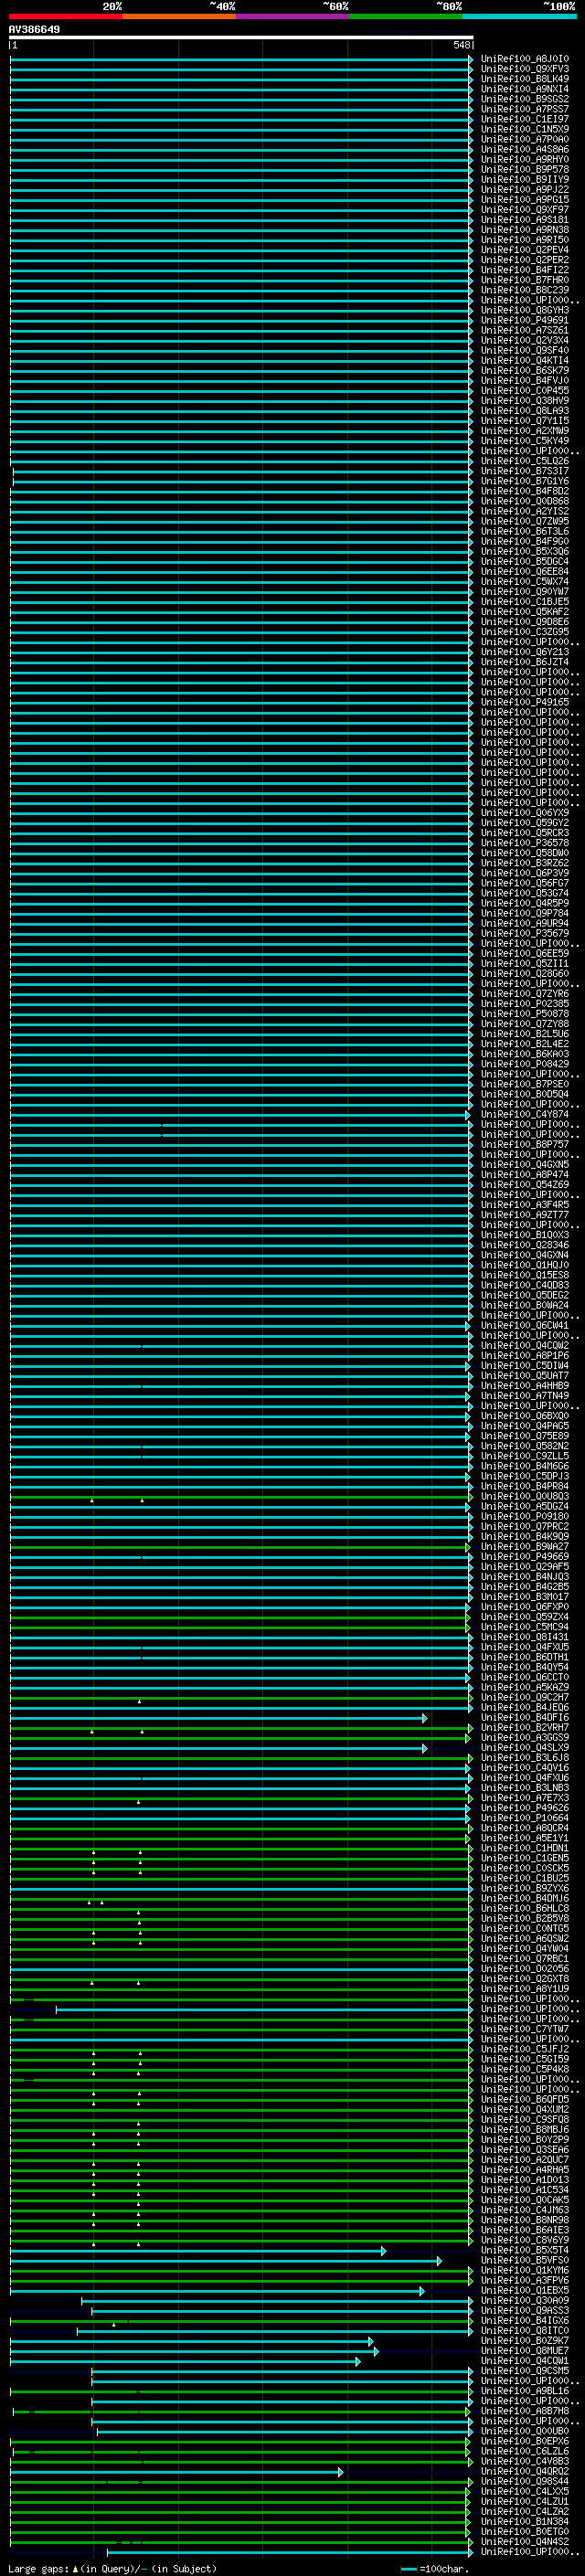585x2576 pixels.
Task: Click the green ~80% identity legend segment
Action: point(406,16)
